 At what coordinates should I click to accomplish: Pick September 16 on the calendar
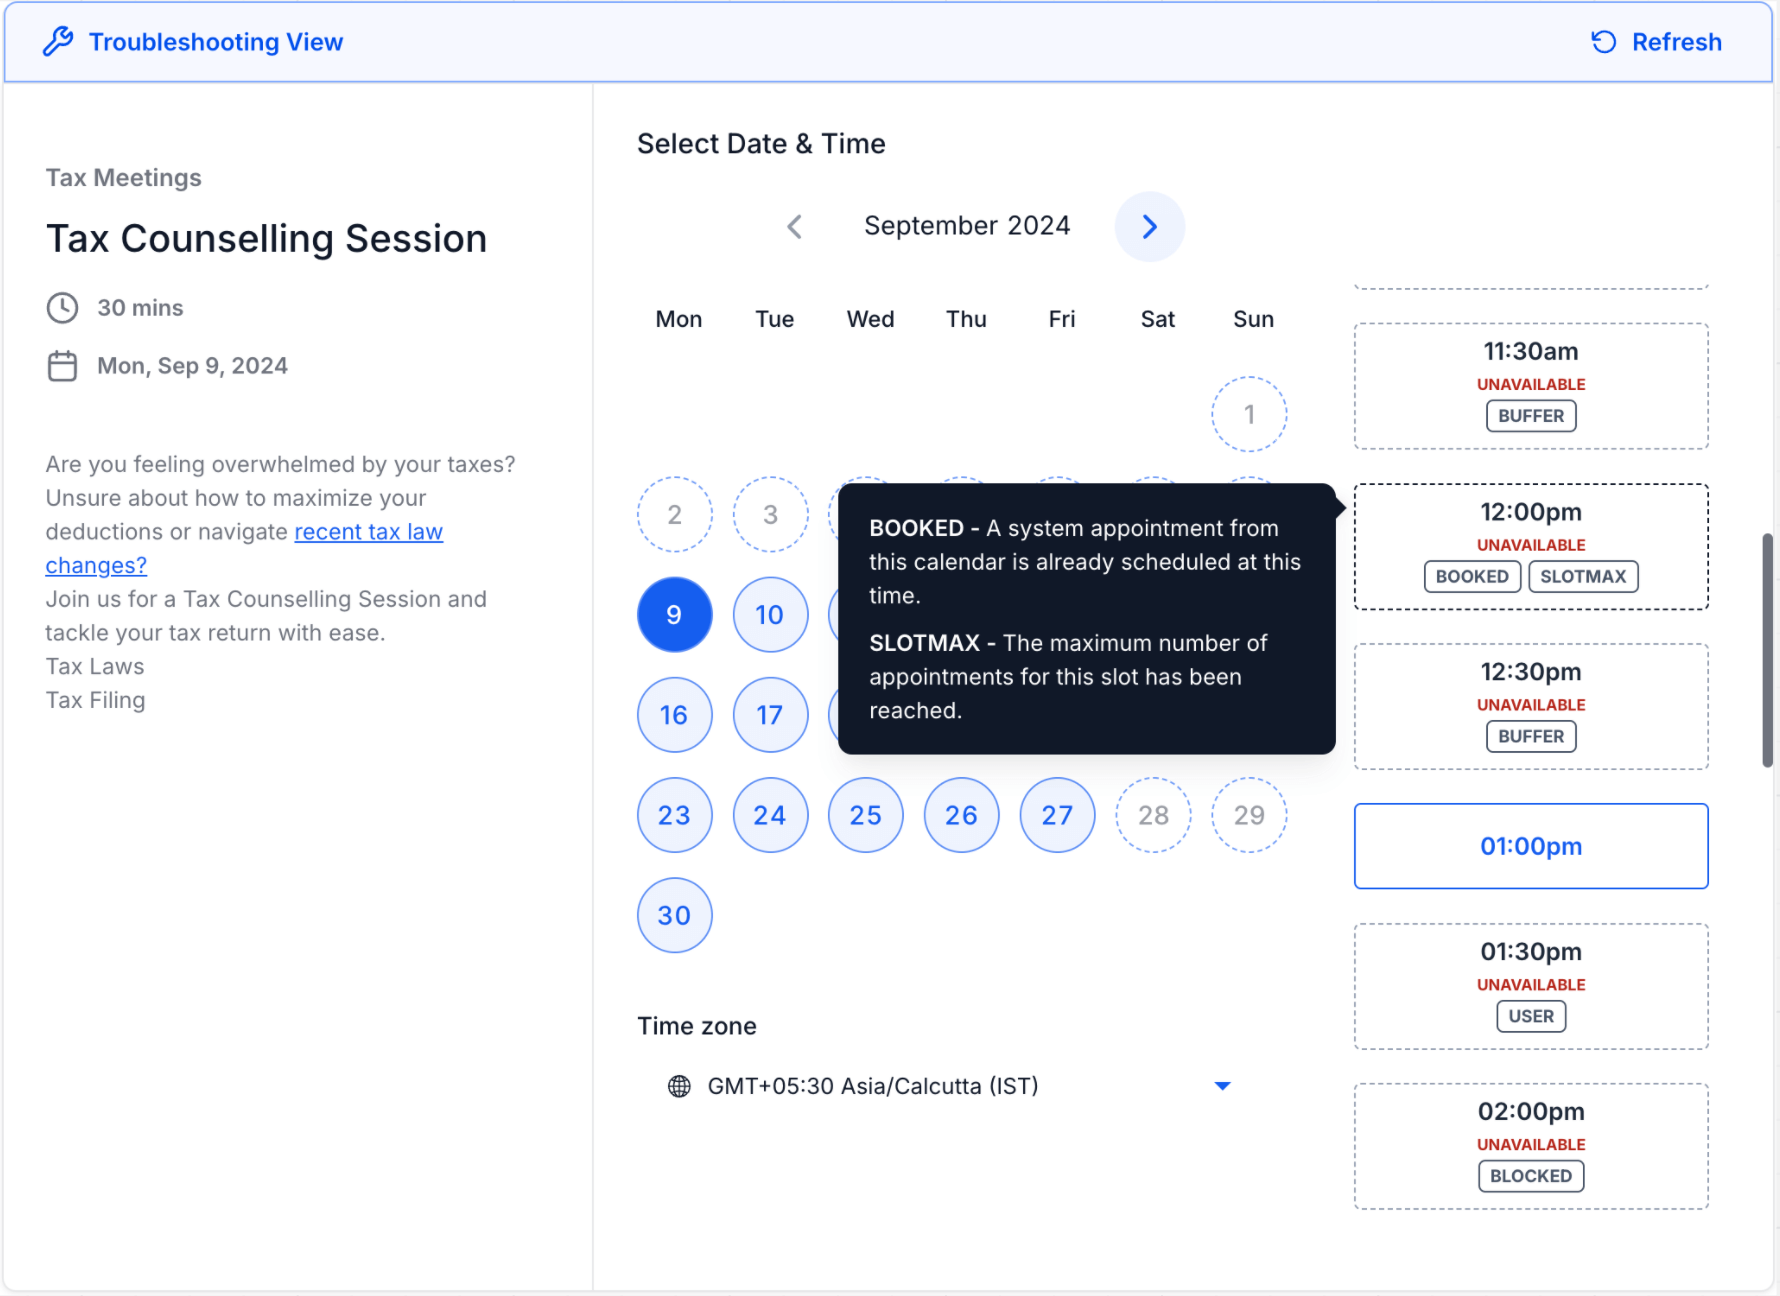(675, 715)
